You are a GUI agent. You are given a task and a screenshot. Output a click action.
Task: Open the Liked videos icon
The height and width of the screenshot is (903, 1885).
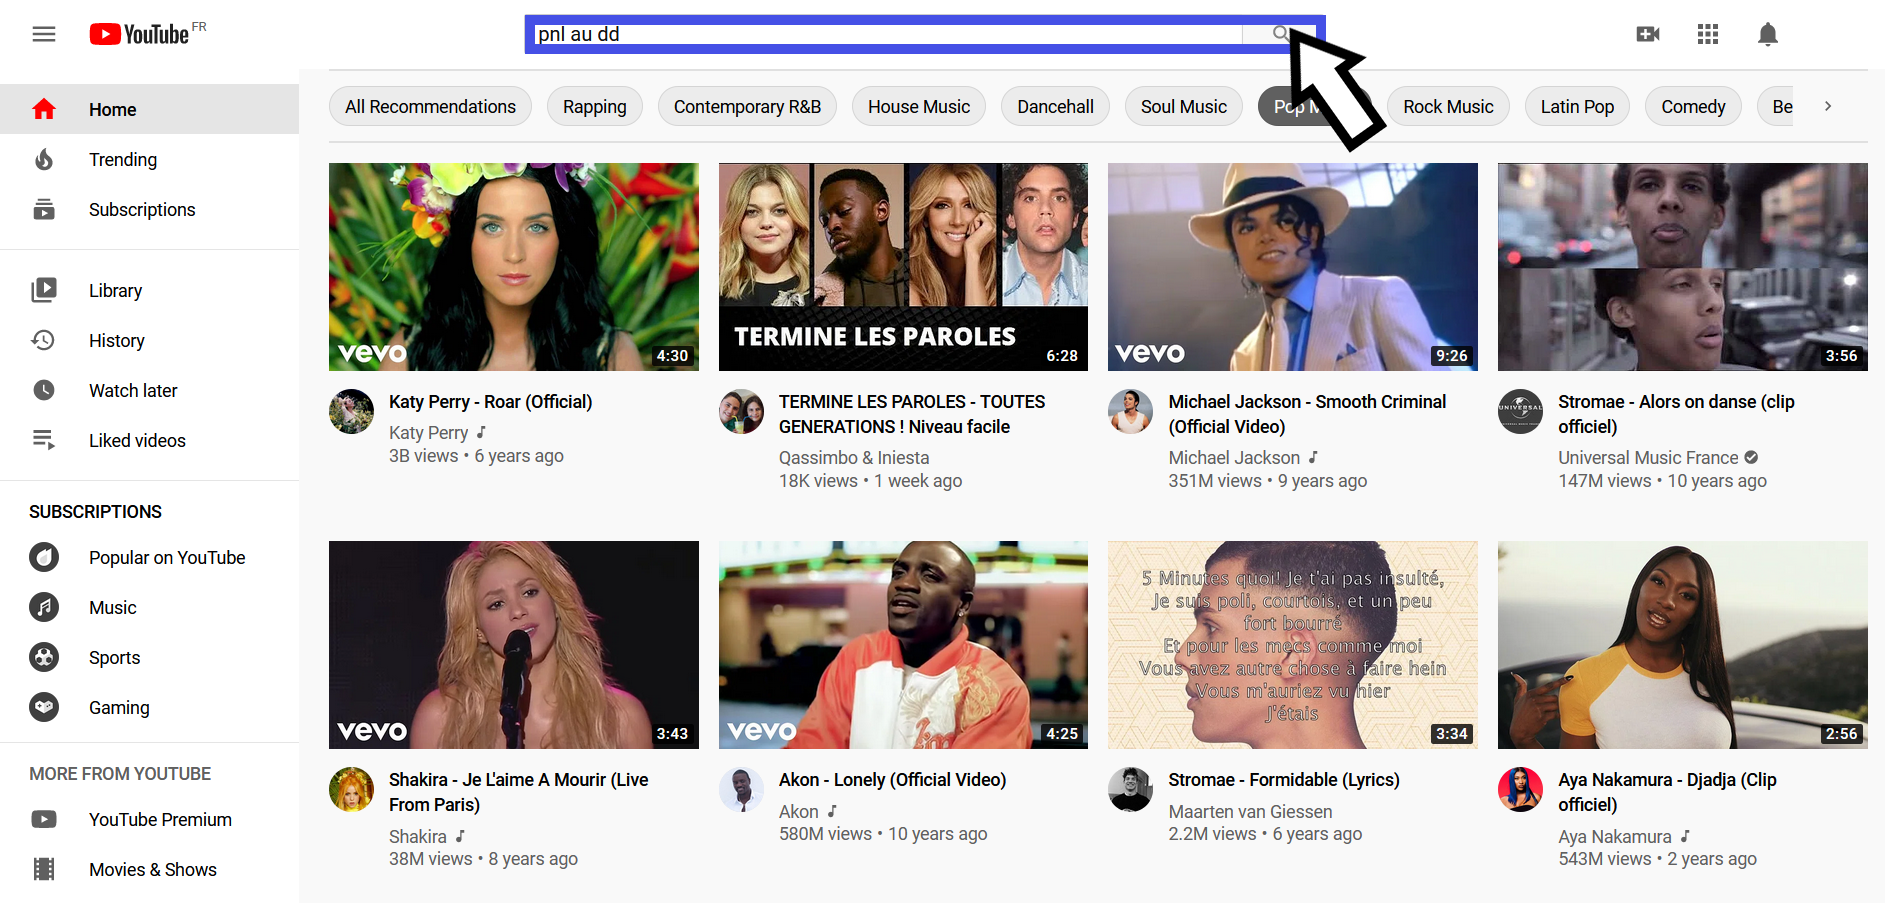click(44, 440)
